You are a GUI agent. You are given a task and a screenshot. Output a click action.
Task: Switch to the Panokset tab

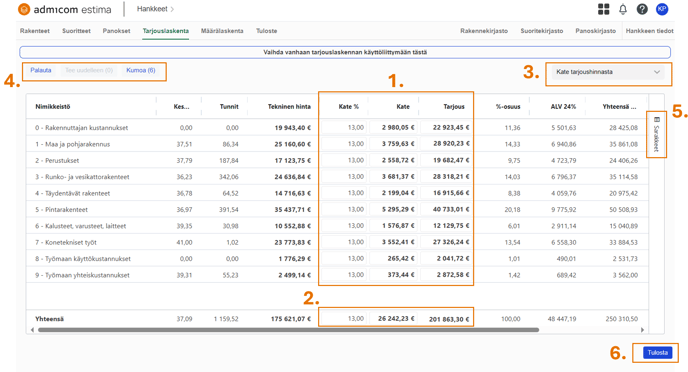click(x=116, y=31)
